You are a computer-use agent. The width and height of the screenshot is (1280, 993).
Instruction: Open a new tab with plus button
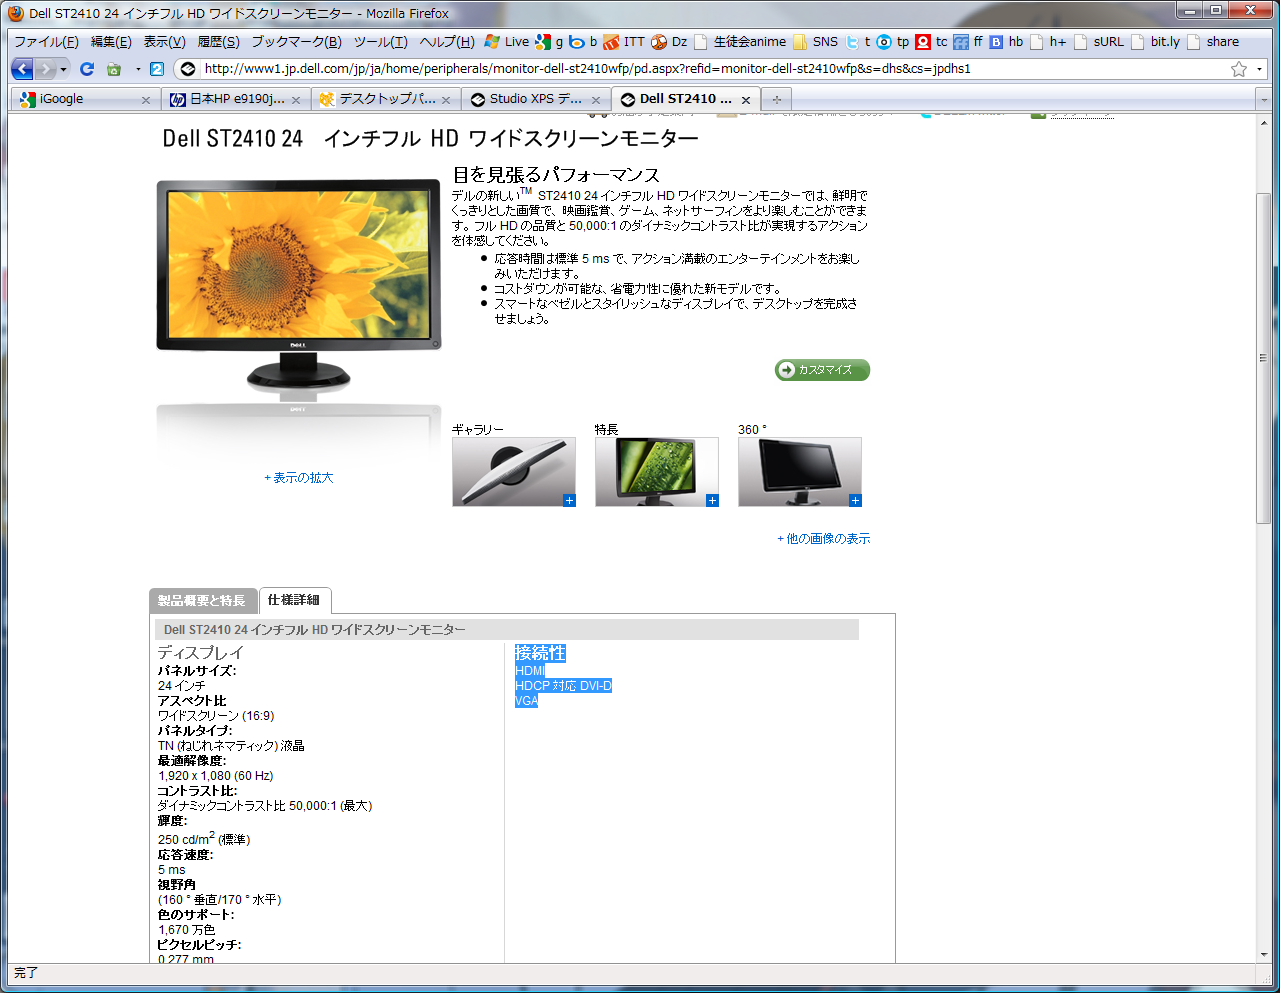(x=776, y=99)
